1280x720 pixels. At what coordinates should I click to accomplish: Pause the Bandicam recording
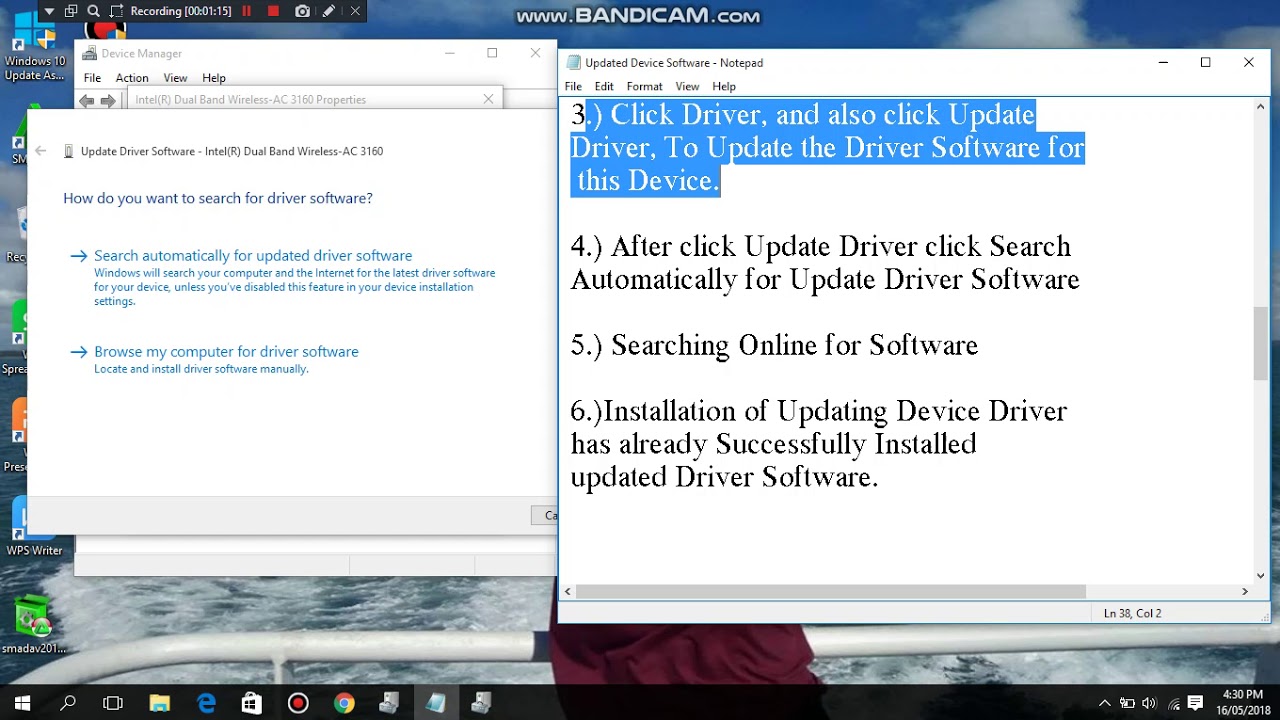pos(247,11)
